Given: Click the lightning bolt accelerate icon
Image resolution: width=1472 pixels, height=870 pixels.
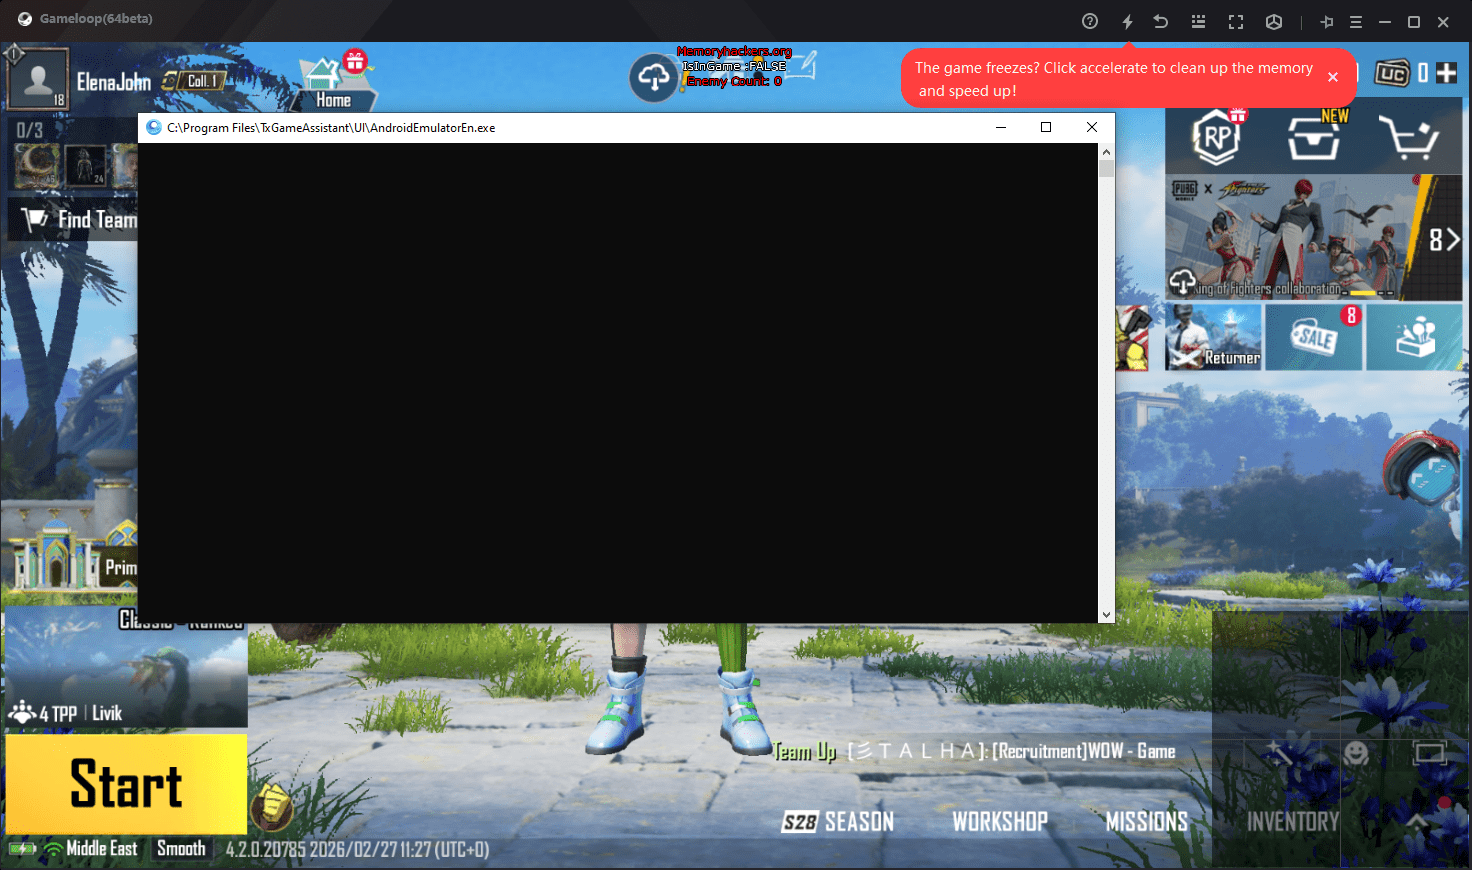Looking at the screenshot, I should click(1127, 21).
